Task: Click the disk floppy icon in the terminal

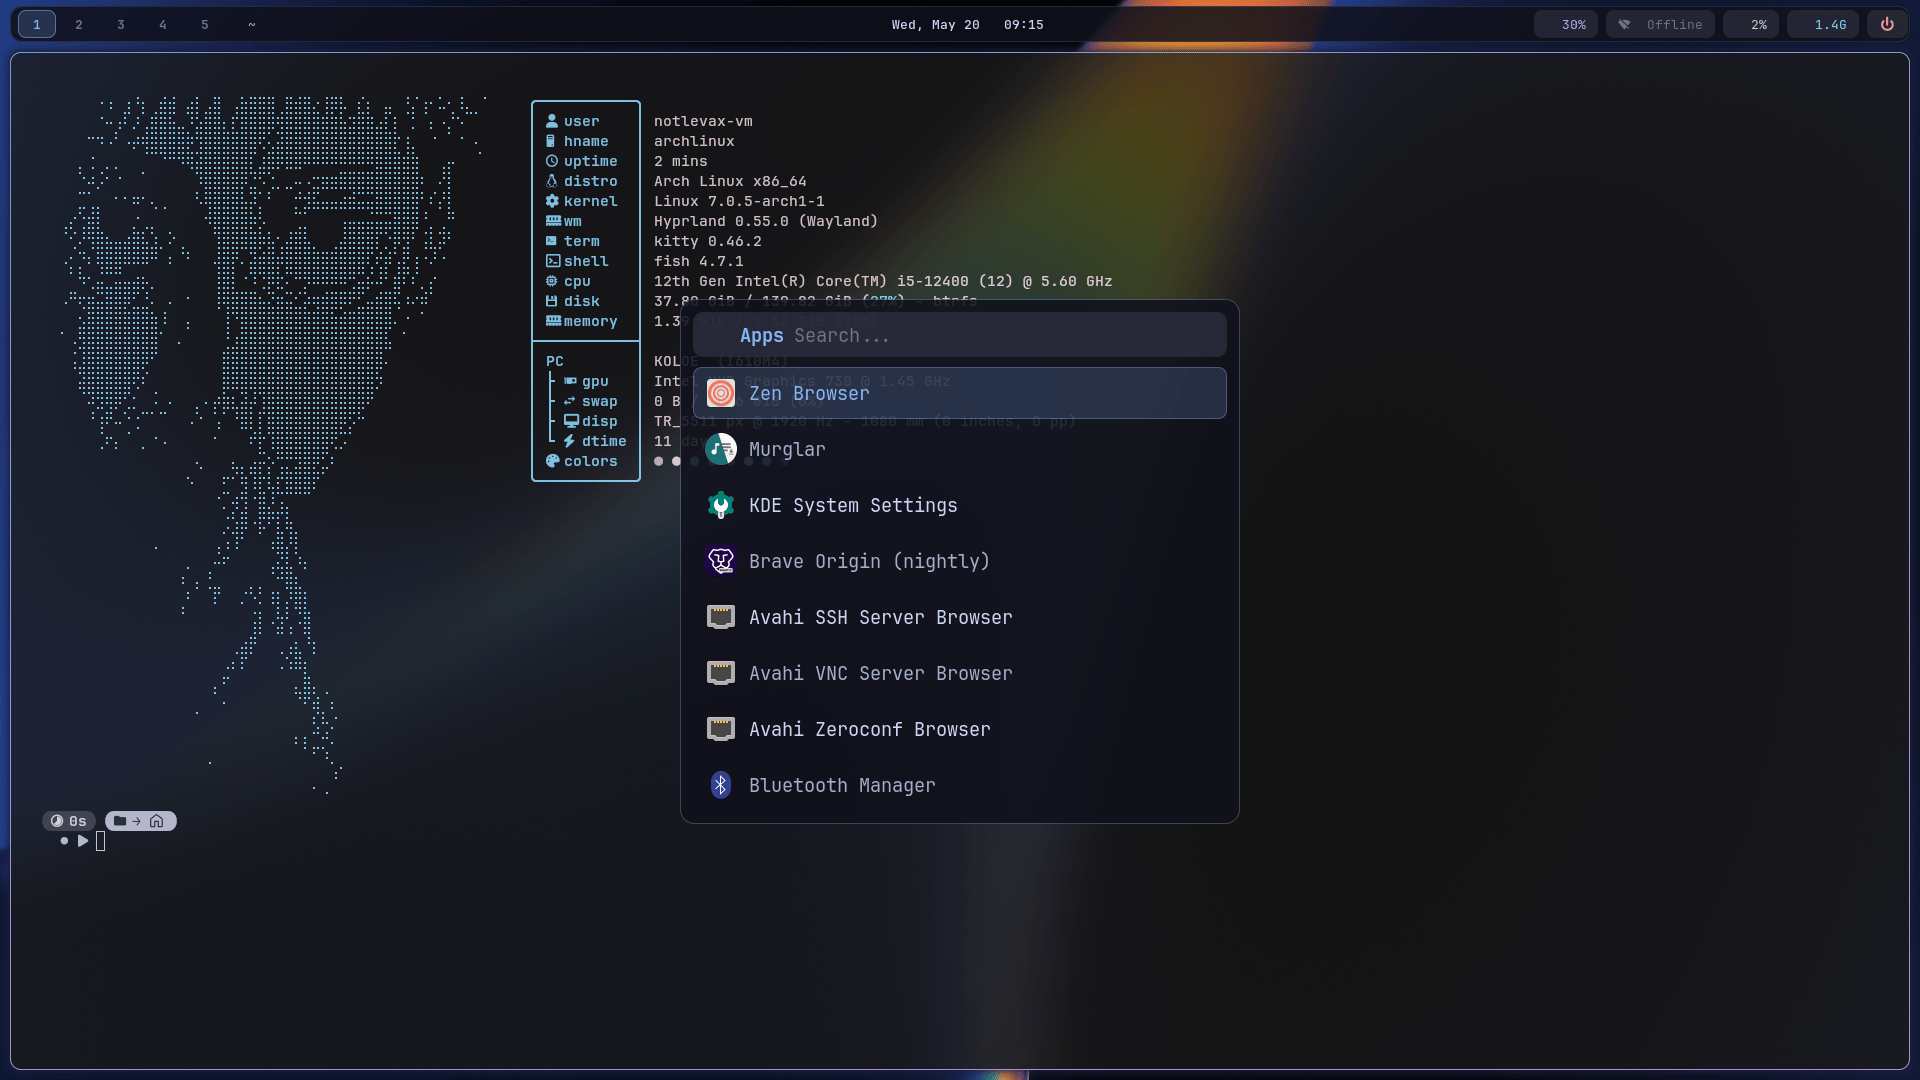Action: pyautogui.click(x=552, y=301)
